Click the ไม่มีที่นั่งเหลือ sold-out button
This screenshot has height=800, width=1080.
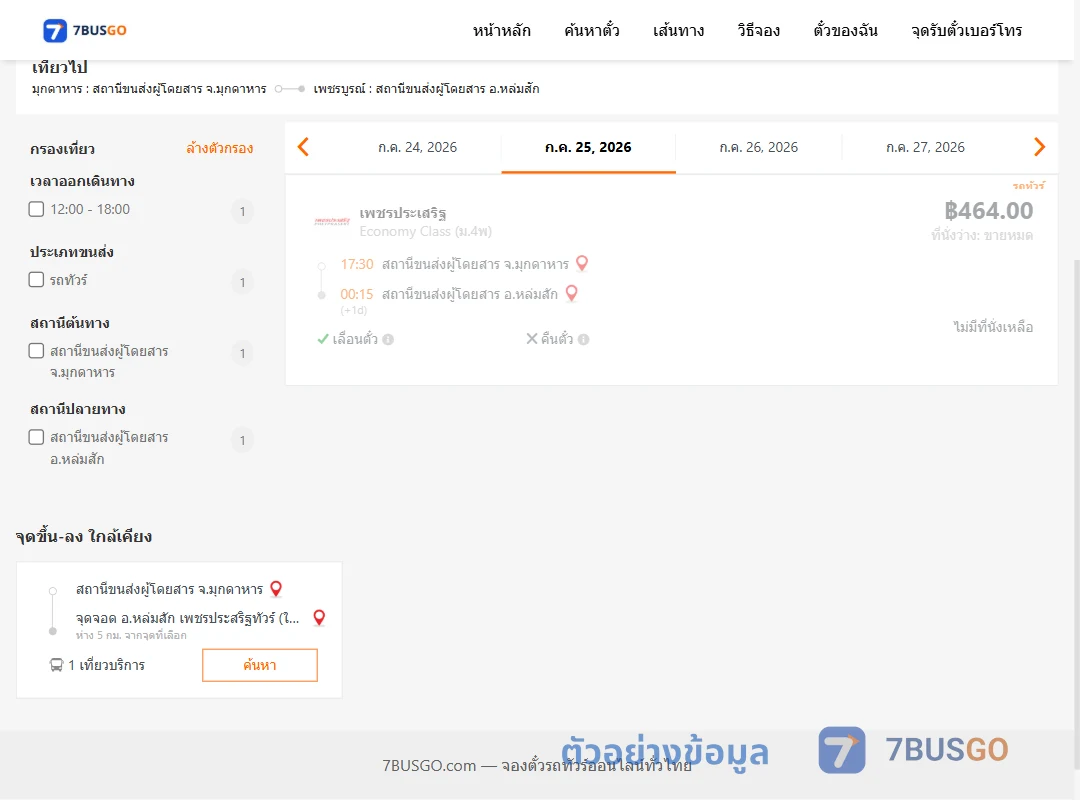pyautogui.click(x=993, y=327)
